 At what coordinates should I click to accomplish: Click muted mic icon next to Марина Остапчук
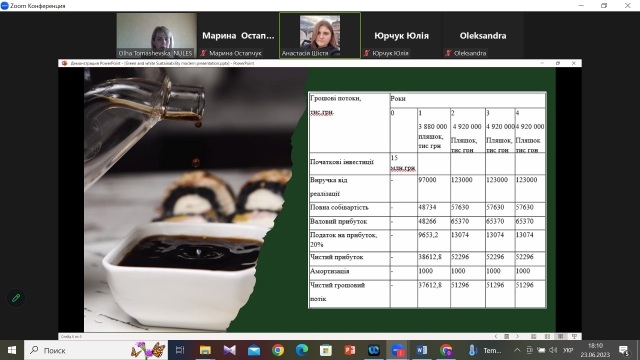(203, 53)
